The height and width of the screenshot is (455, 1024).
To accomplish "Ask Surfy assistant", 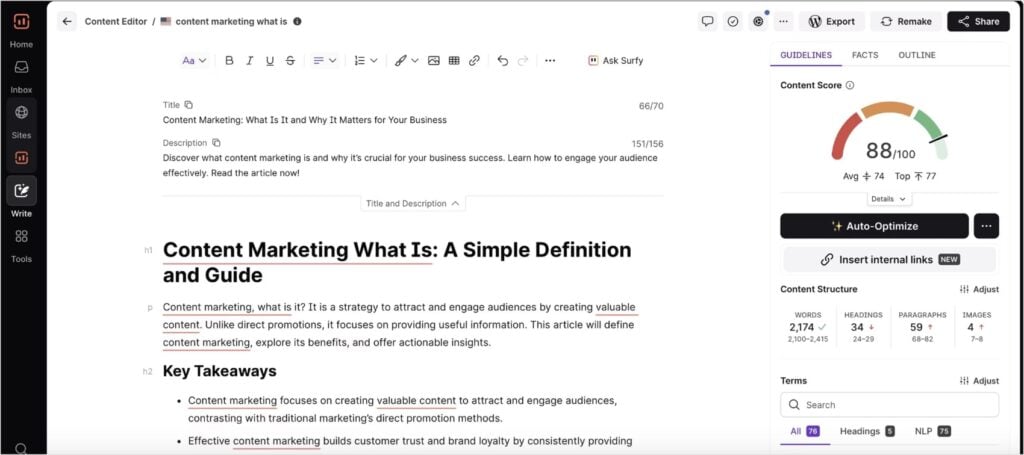I will point(615,61).
